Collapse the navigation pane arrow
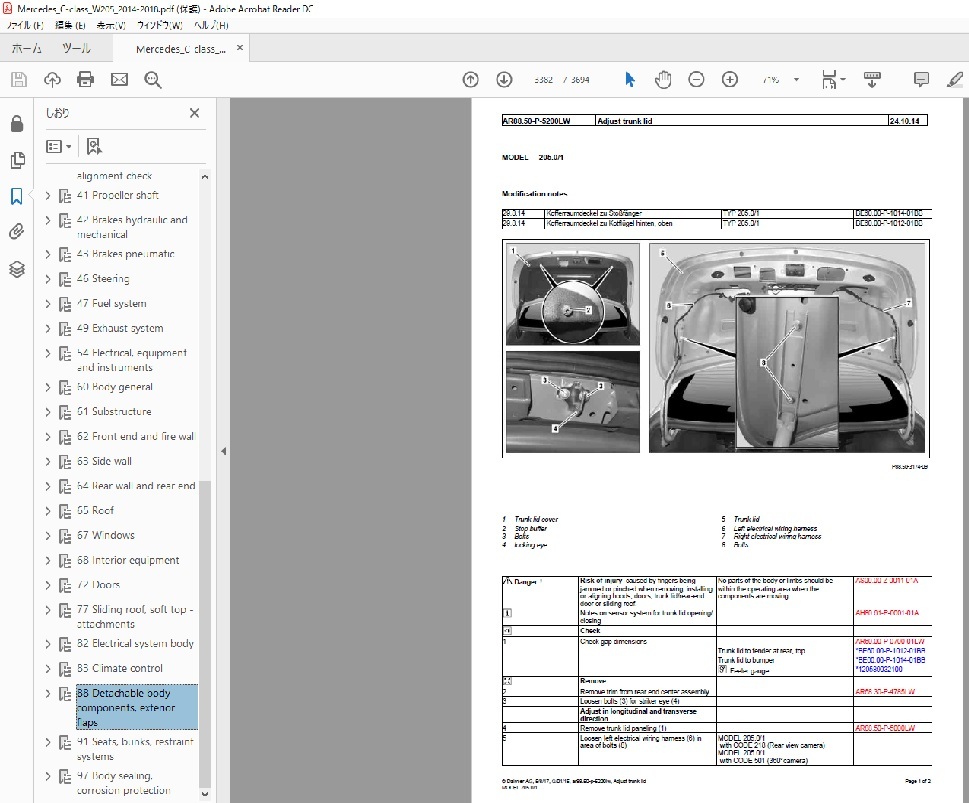The width and height of the screenshot is (969, 803). pyautogui.click(x=223, y=451)
